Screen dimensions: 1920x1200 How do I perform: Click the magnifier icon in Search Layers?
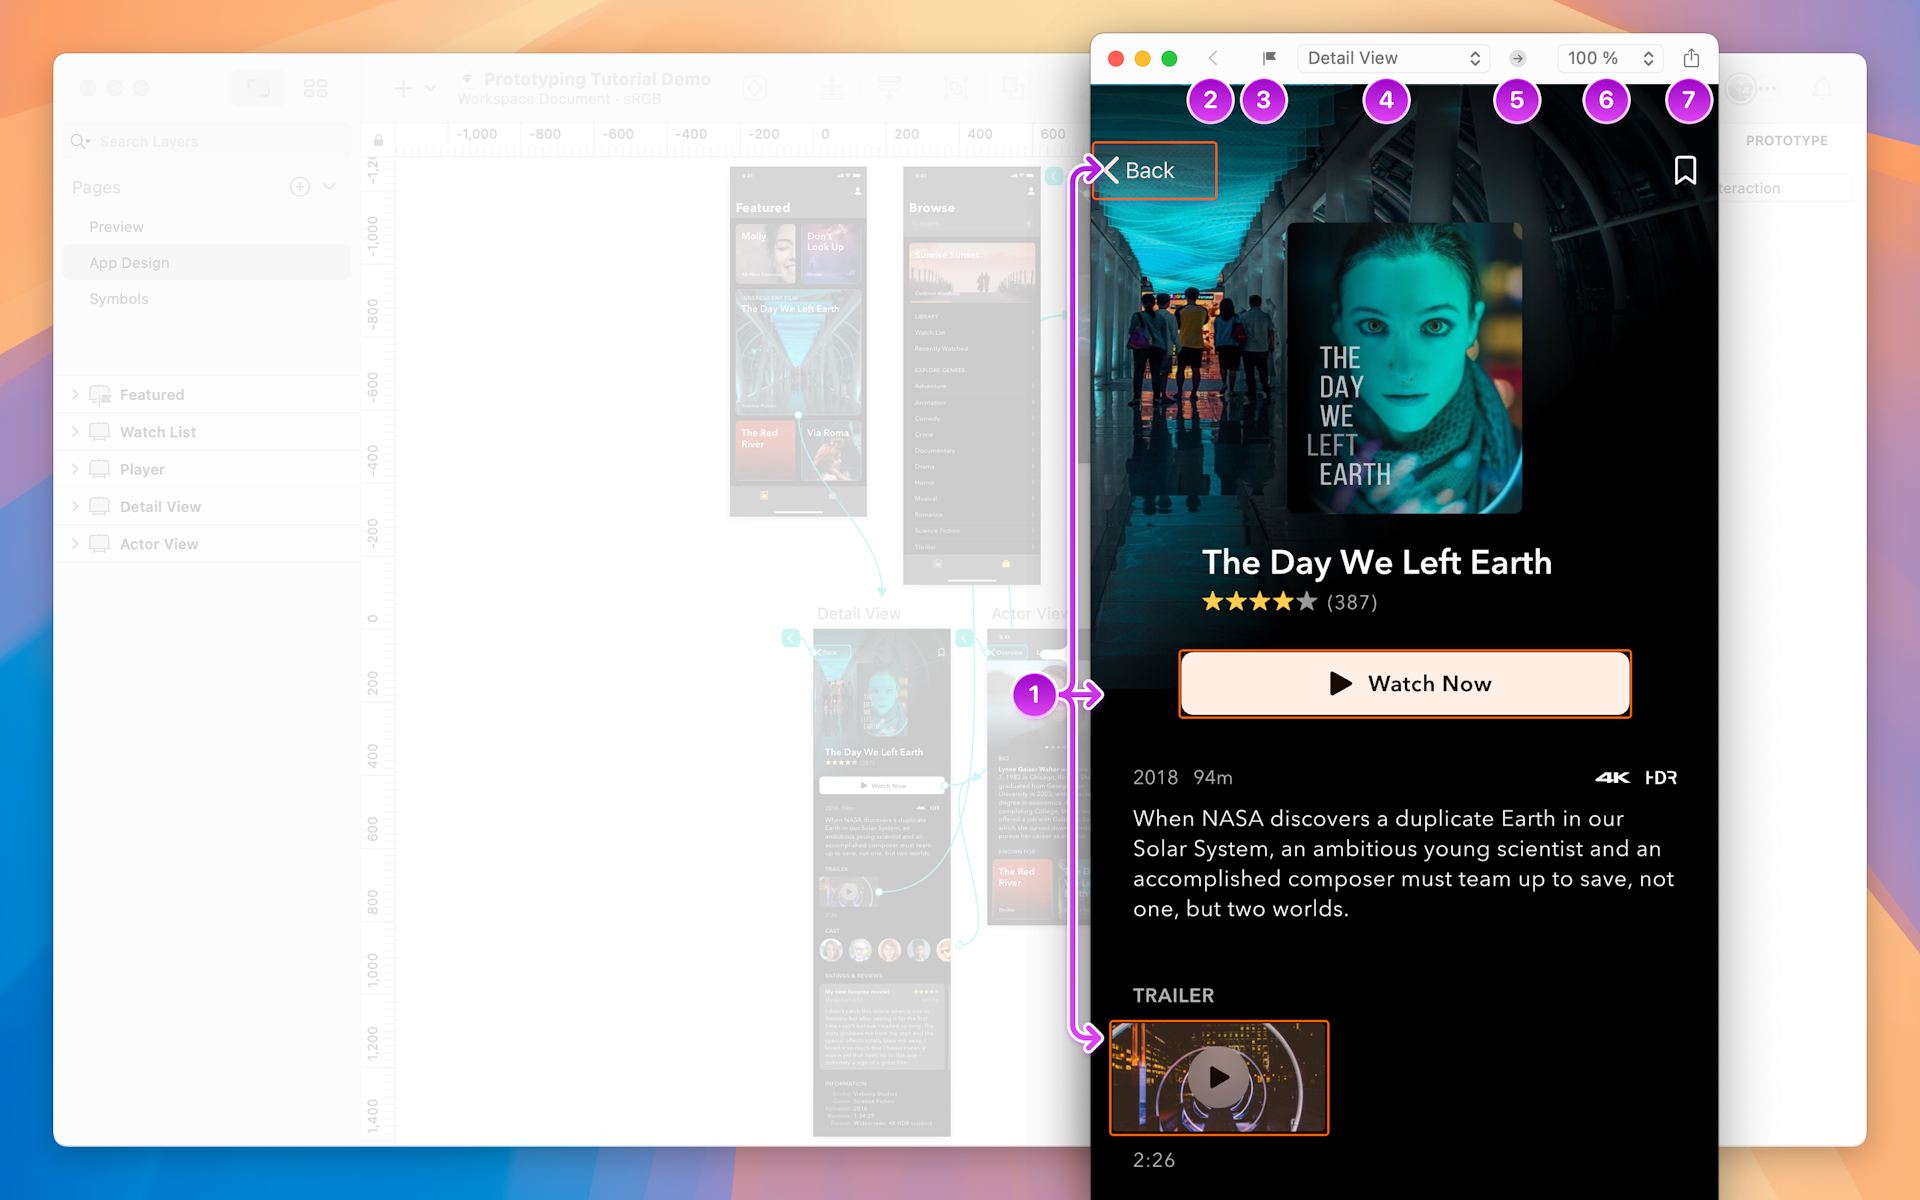click(x=79, y=141)
